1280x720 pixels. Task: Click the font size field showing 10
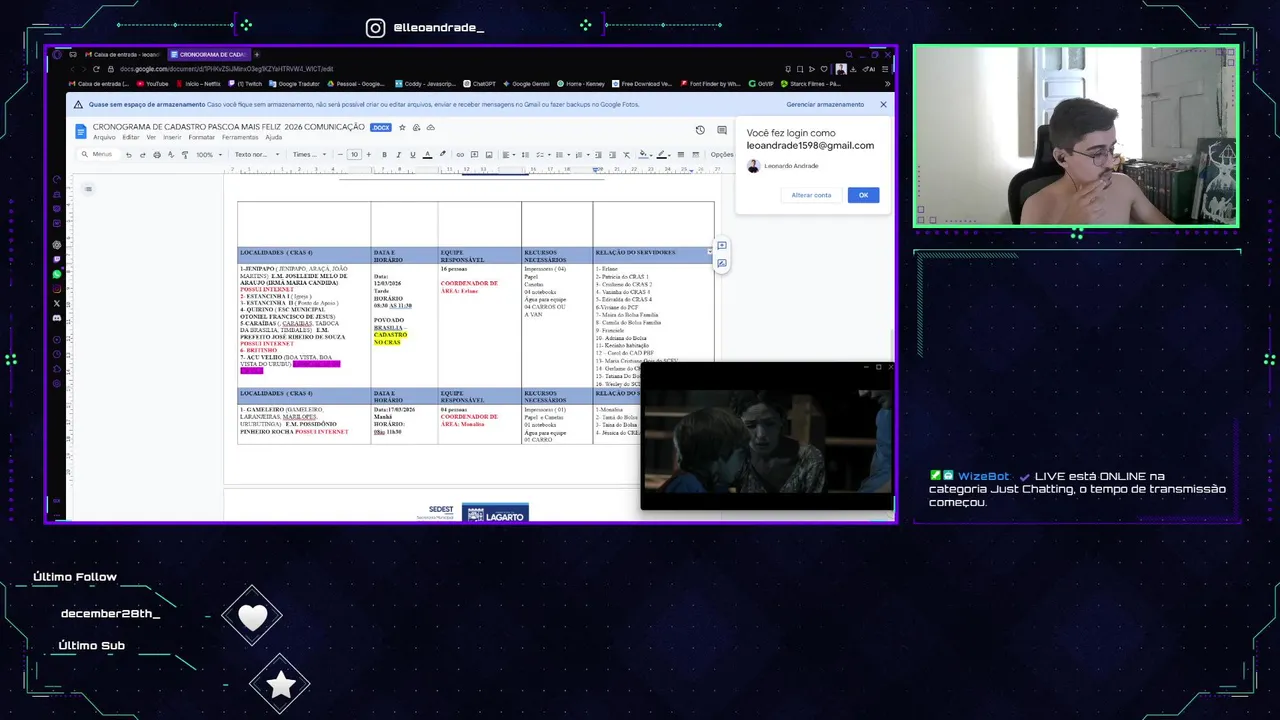(x=354, y=154)
